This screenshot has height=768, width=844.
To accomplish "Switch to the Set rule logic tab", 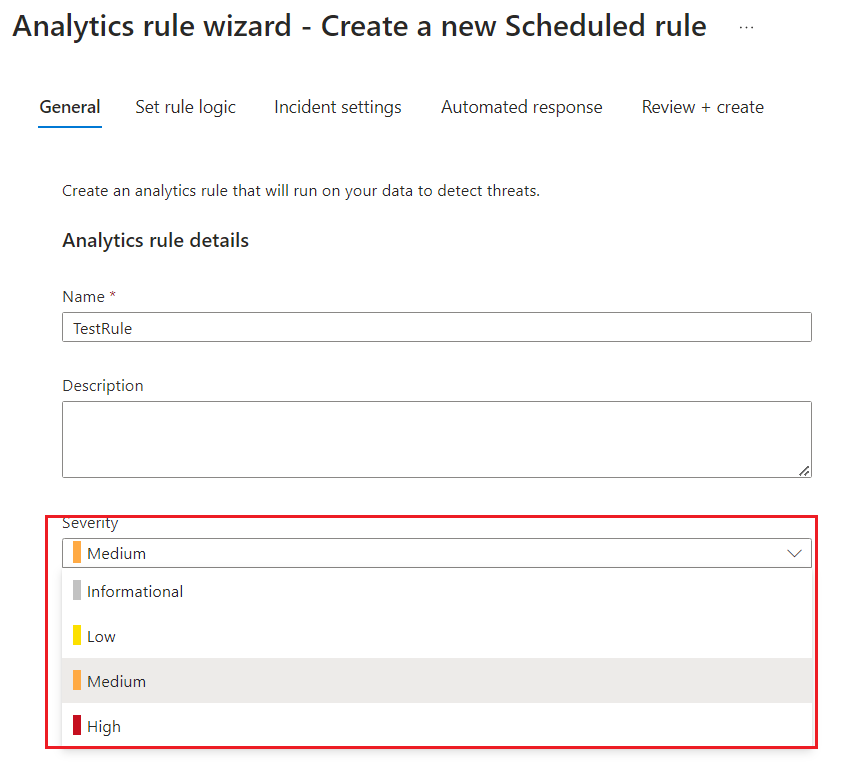I will click(x=185, y=107).
